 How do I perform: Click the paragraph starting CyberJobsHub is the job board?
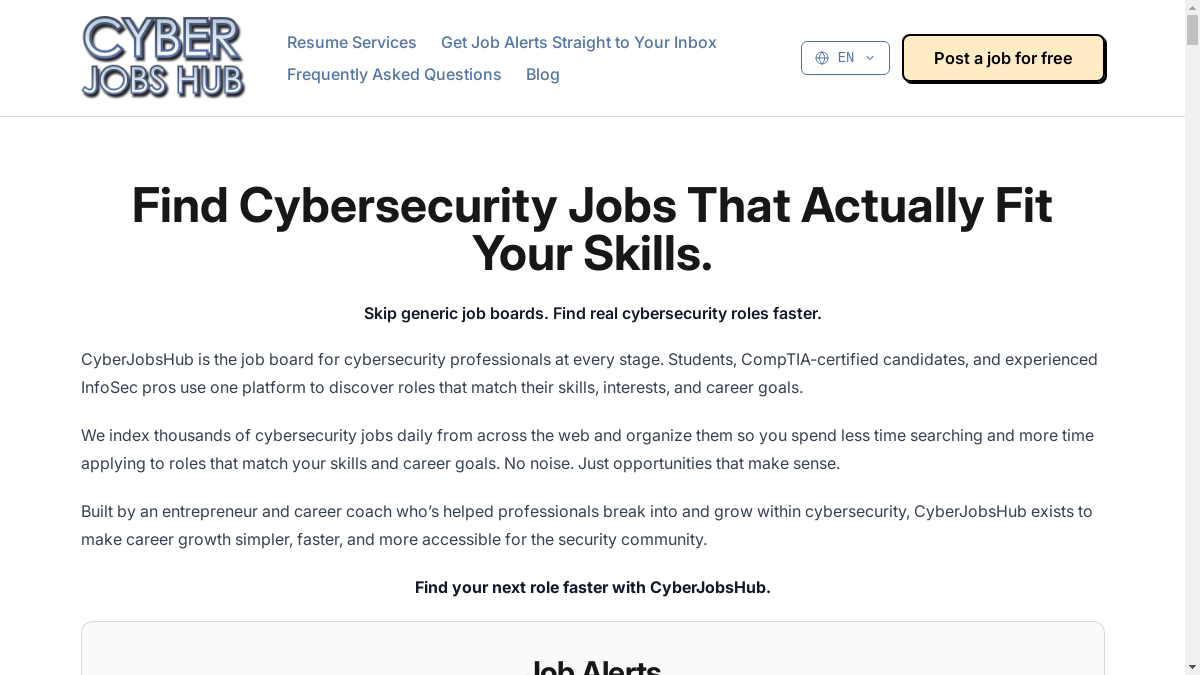tap(590, 373)
